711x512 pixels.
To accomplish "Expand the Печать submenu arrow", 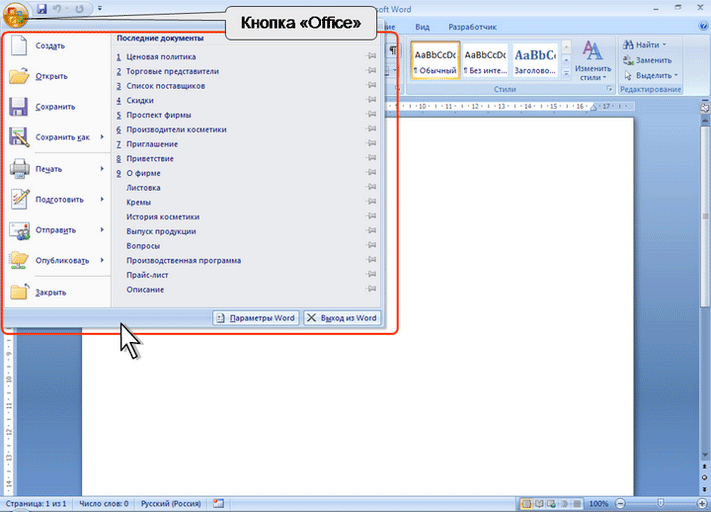I will (x=102, y=169).
